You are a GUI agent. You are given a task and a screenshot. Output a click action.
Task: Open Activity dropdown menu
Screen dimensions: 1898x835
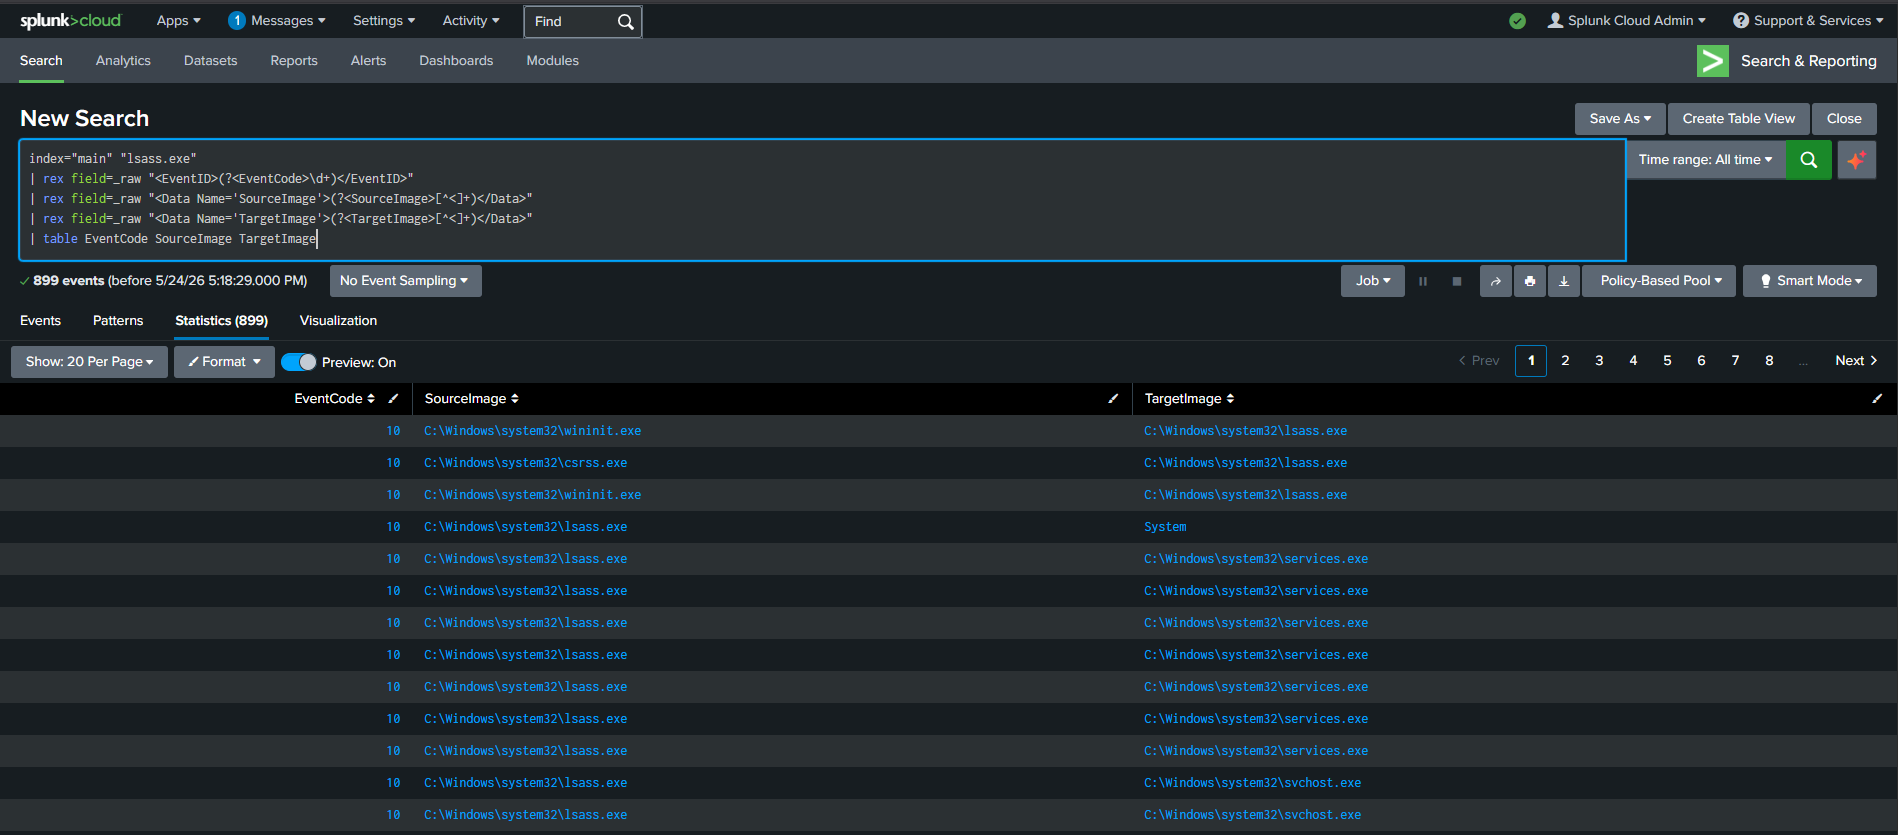471,20
